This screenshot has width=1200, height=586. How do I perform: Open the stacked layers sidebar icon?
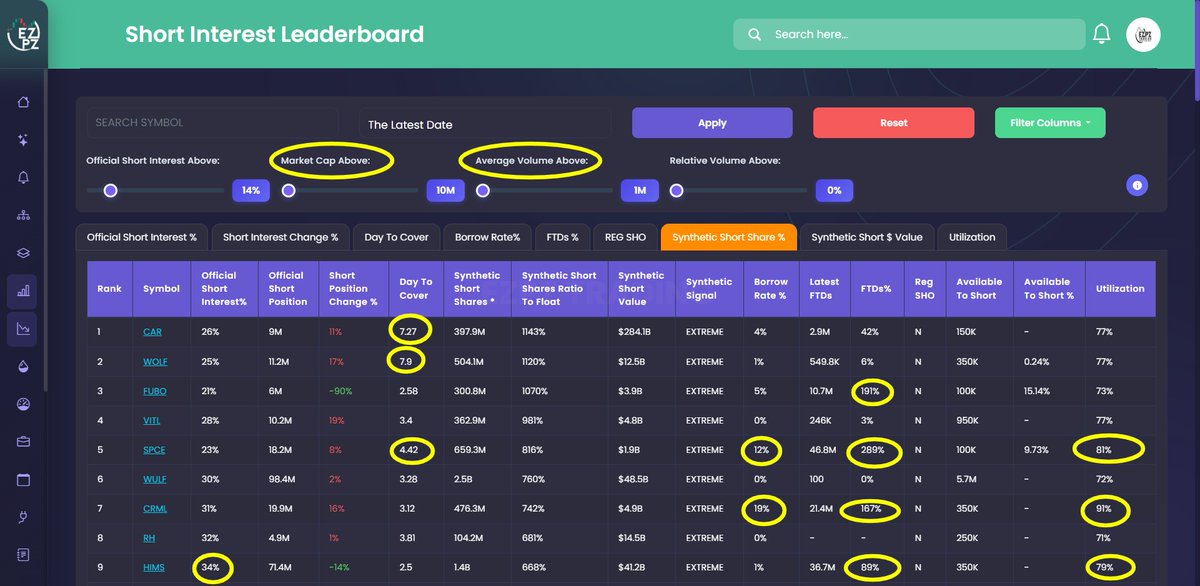click(x=23, y=253)
